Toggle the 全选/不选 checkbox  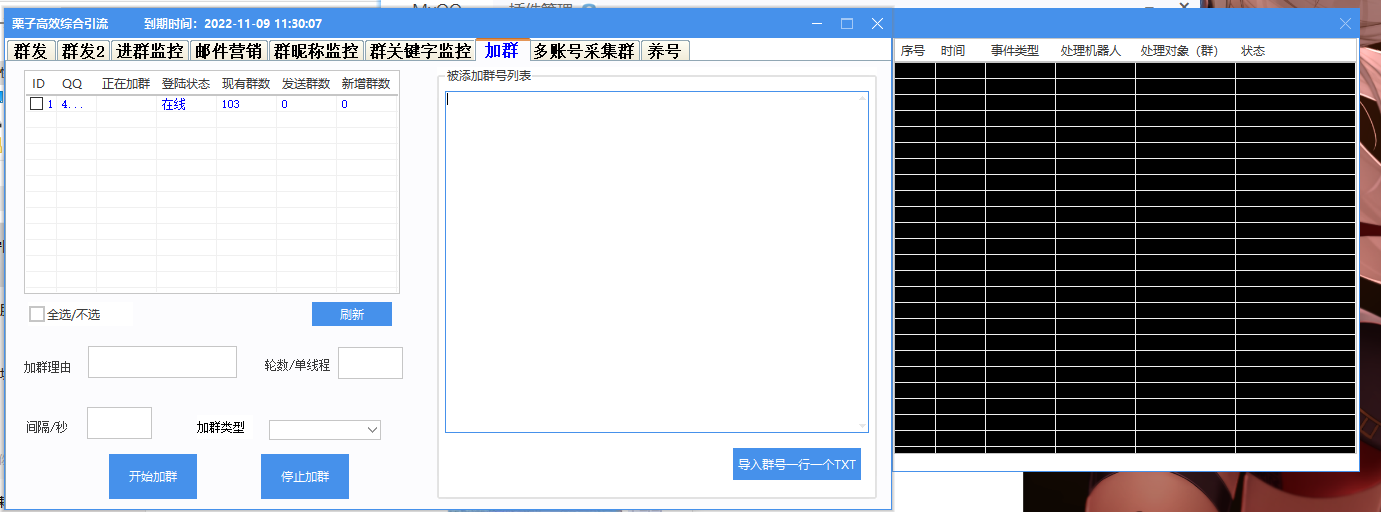37,314
